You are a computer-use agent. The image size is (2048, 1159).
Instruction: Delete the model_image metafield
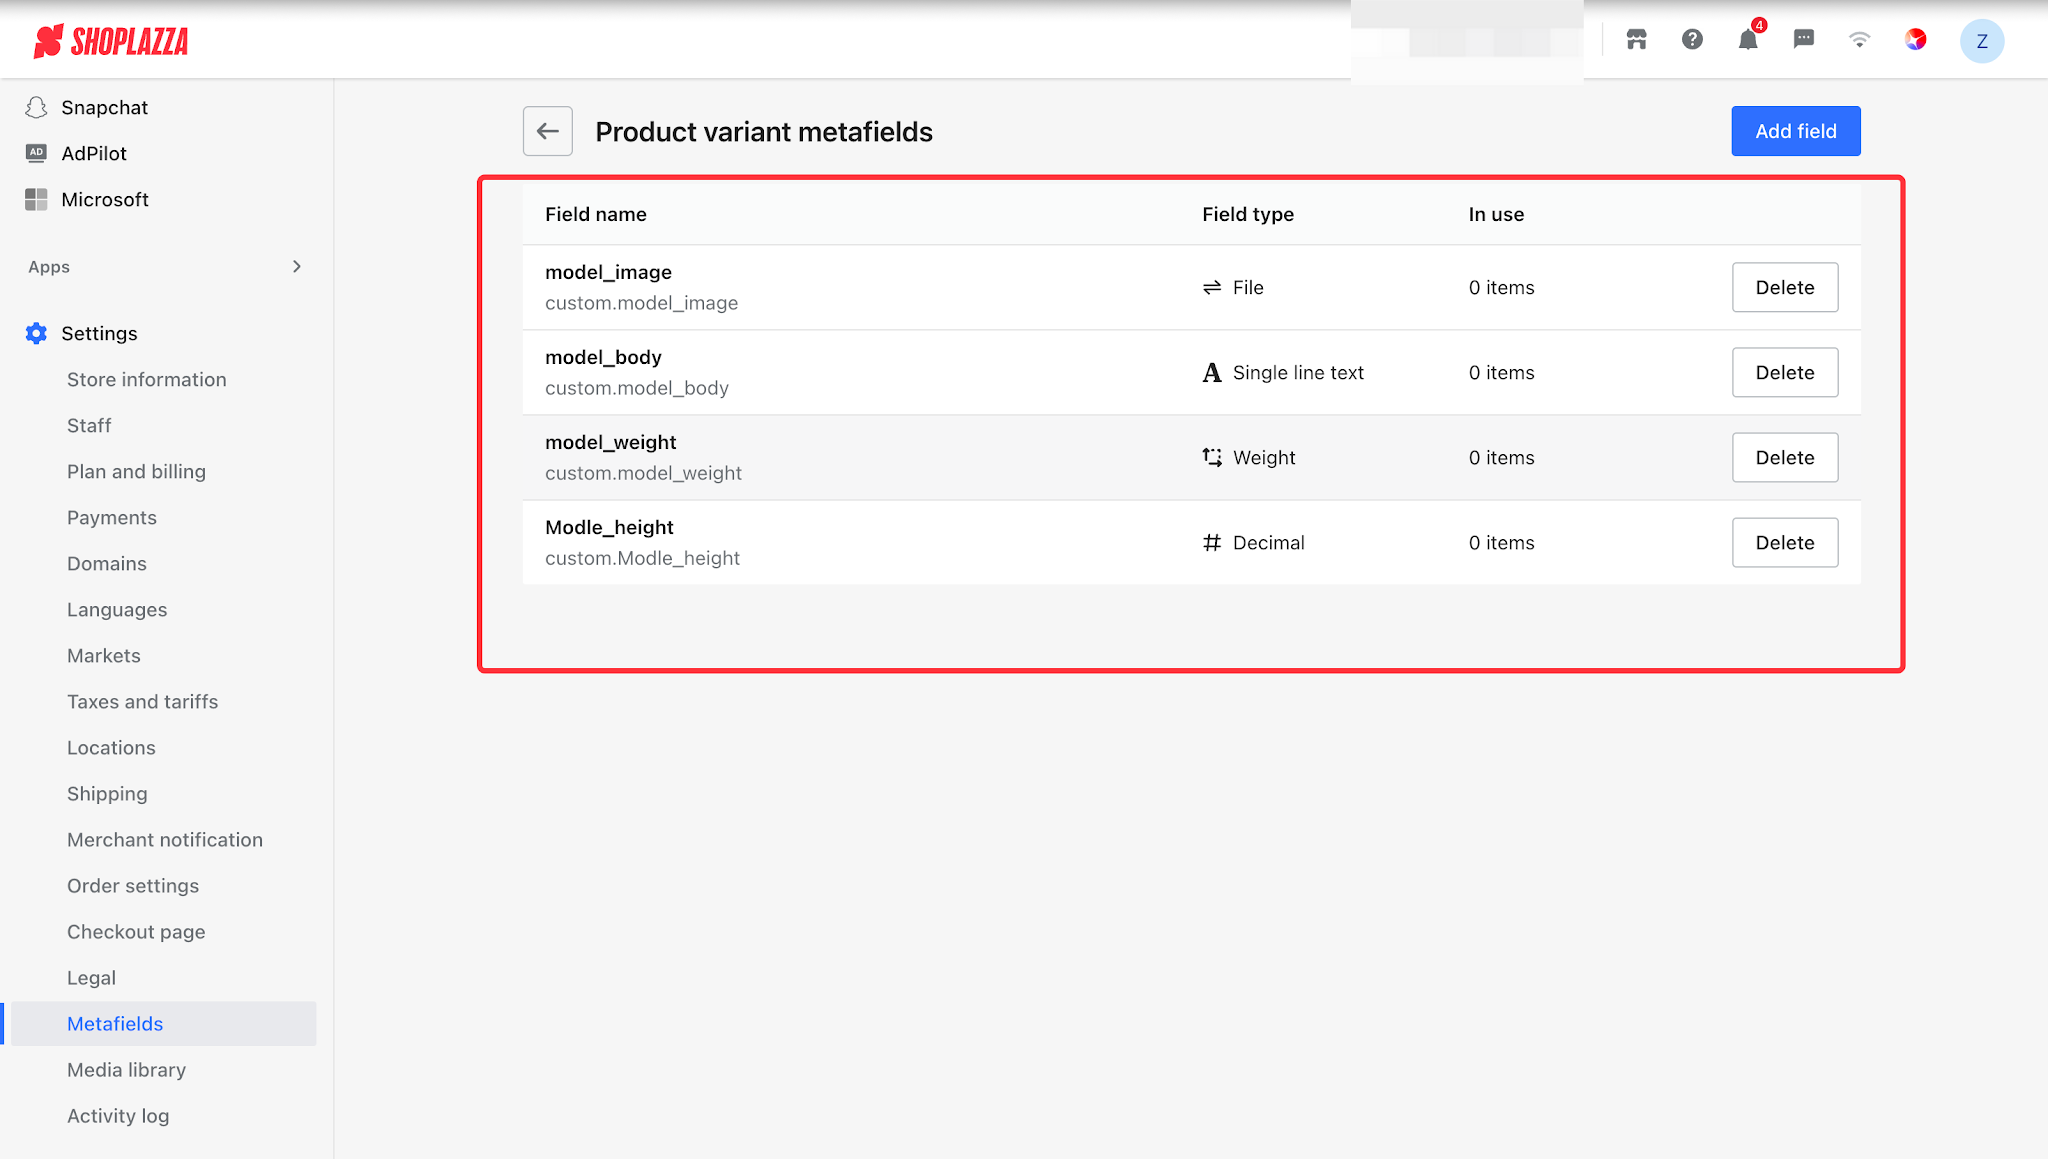[x=1785, y=287]
